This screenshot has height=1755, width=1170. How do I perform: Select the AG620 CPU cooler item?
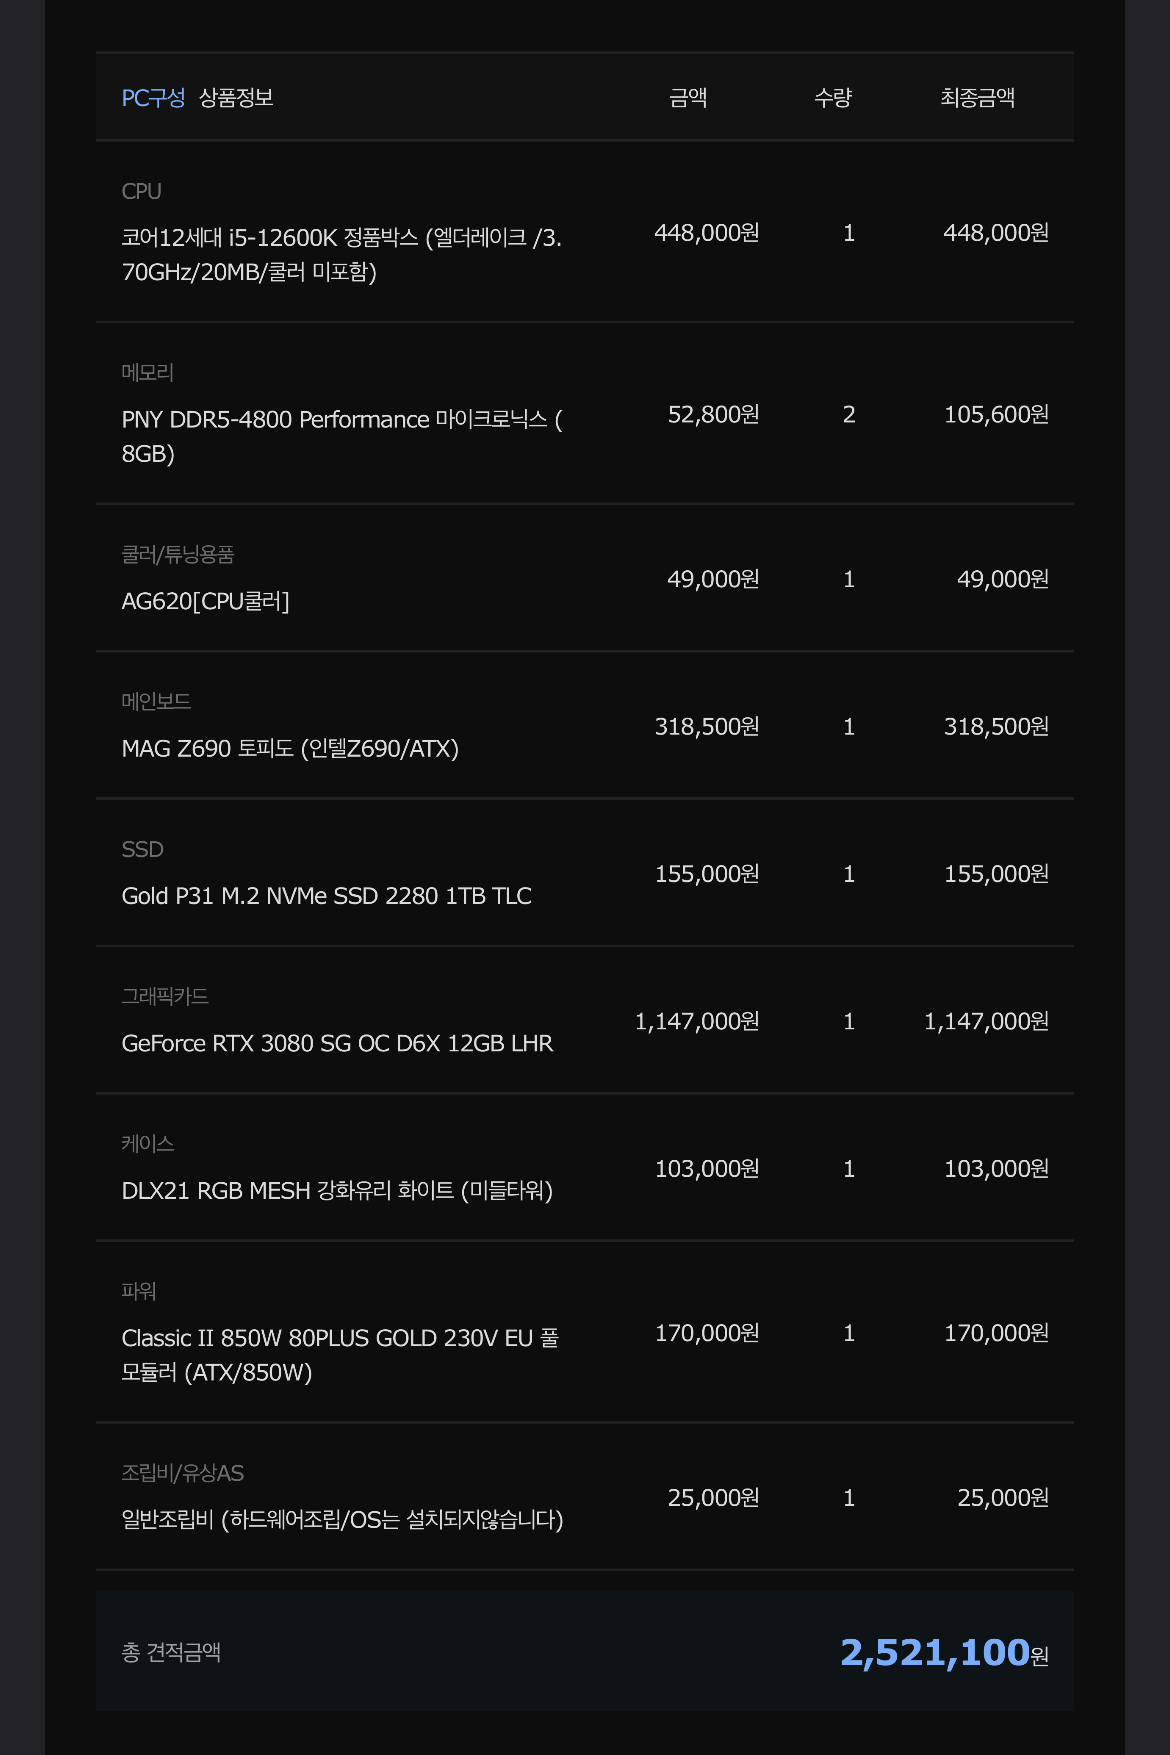(x=206, y=601)
